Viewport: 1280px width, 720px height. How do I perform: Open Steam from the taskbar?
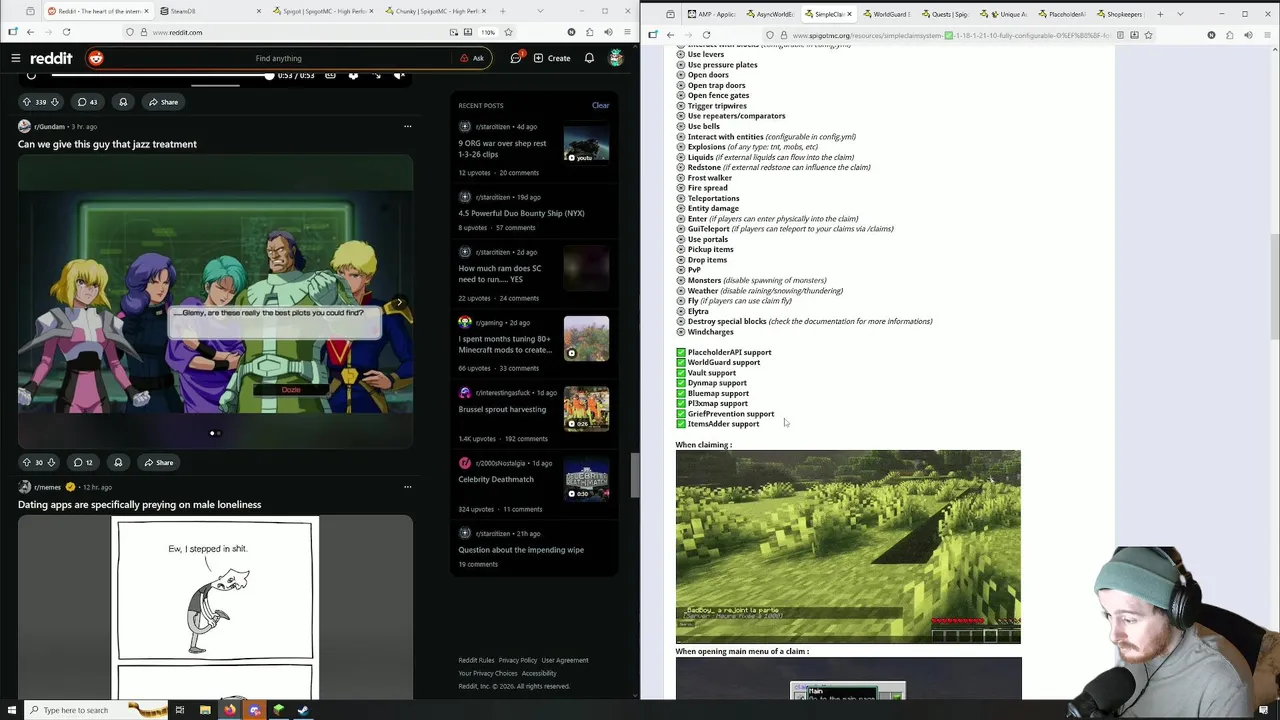point(303,710)
